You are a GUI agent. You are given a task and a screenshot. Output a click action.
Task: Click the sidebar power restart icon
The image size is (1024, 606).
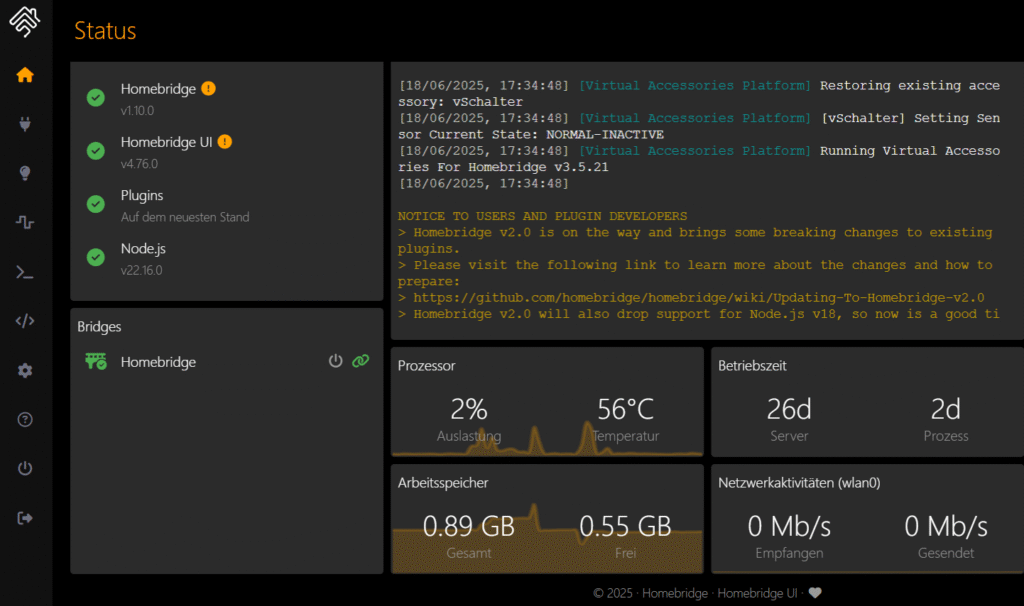(25, 468)
